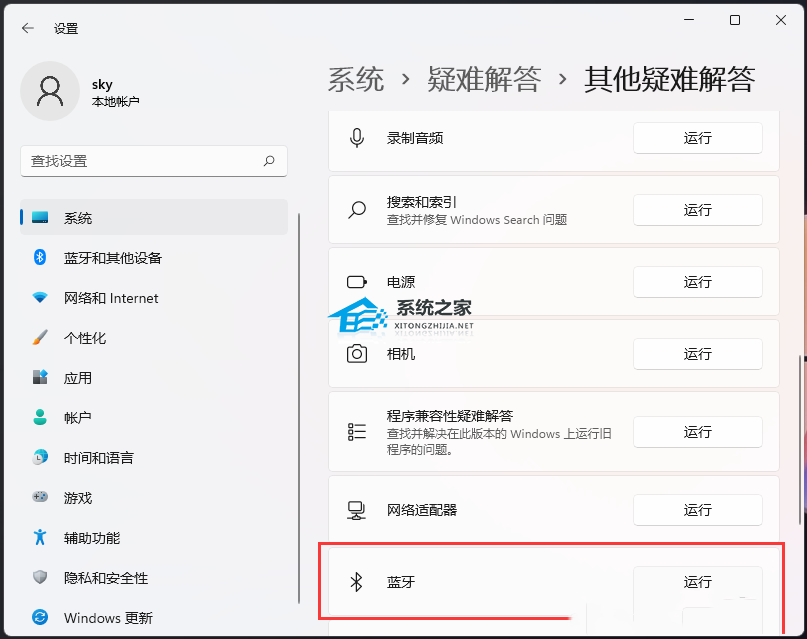
Task: Open 辅助功能 settings
Action: [154, 538]
